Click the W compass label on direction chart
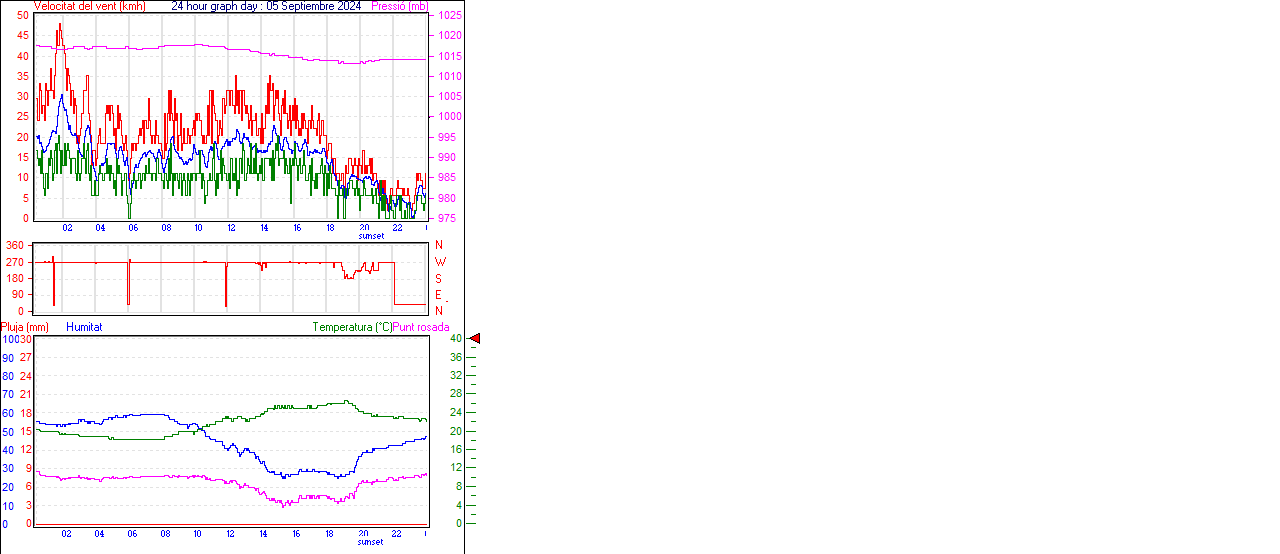This screenshot has height=554, width=1280. point(440,262)
